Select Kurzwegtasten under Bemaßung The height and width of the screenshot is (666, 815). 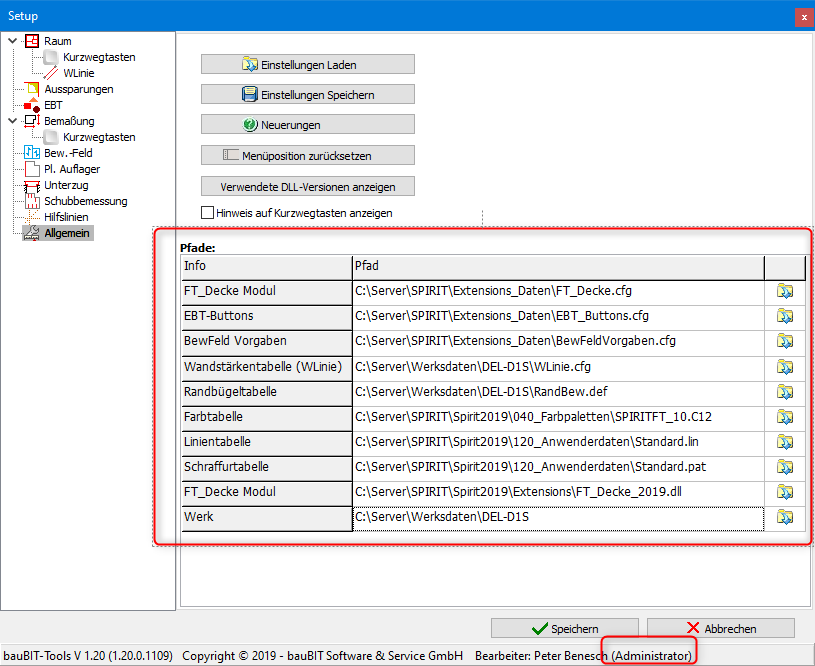99,137
